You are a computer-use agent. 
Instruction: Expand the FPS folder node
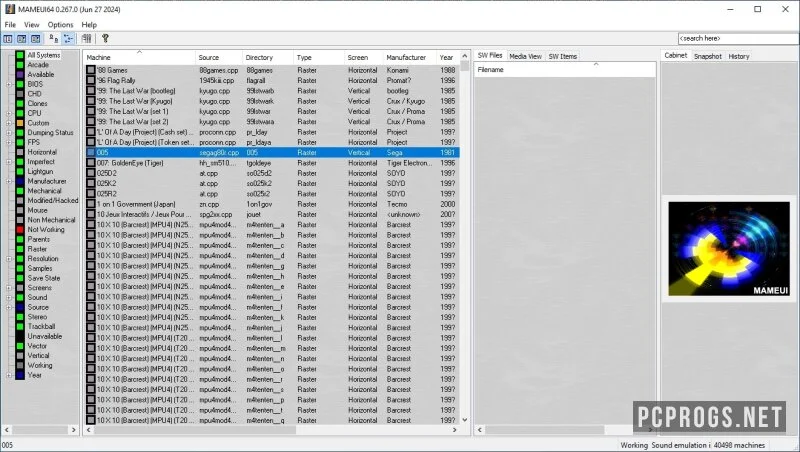(9, 142)
